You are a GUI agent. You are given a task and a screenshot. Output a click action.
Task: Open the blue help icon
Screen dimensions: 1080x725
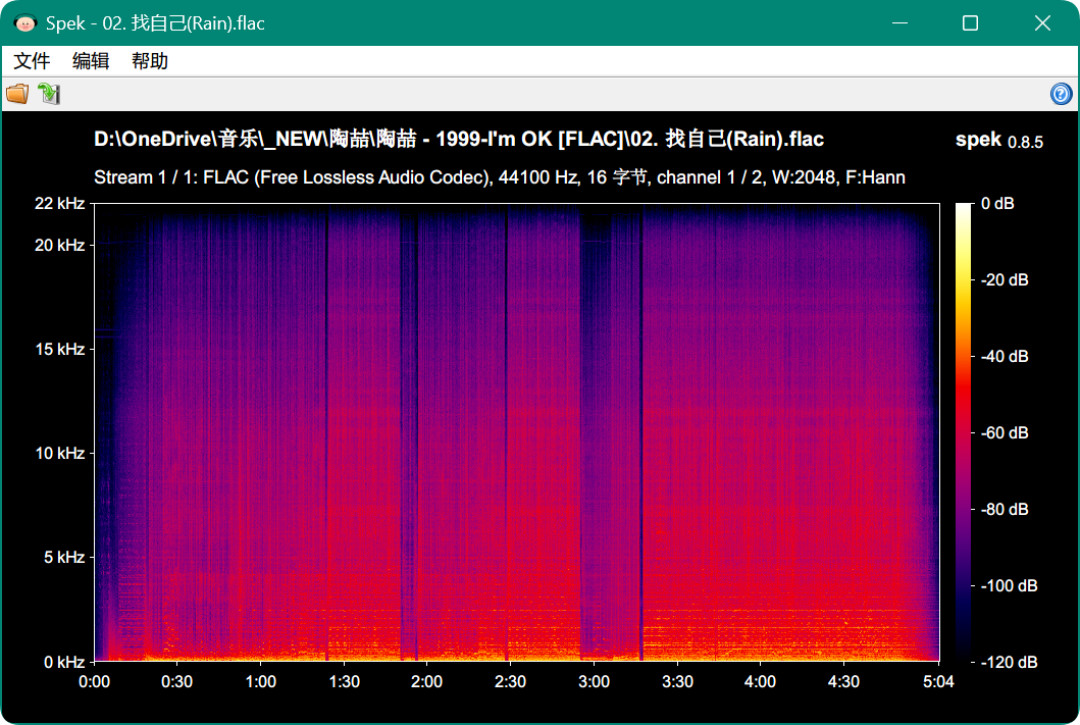click(x=1061, y=93)
